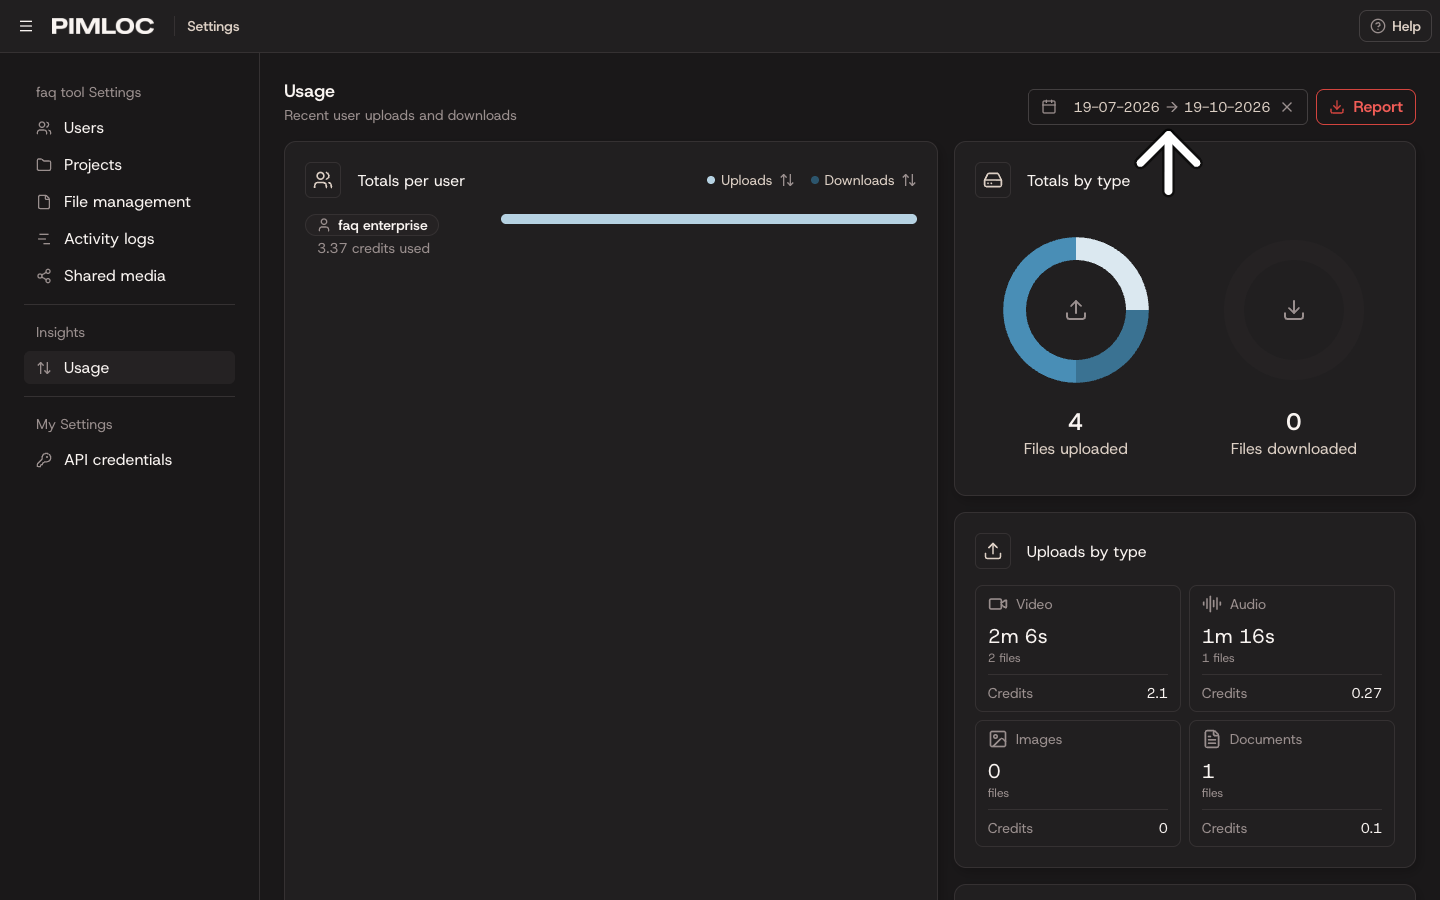Screen dimensions: 1440x900
Task: Select the faq enterprise user chip
Action: (x=372, y=225)
